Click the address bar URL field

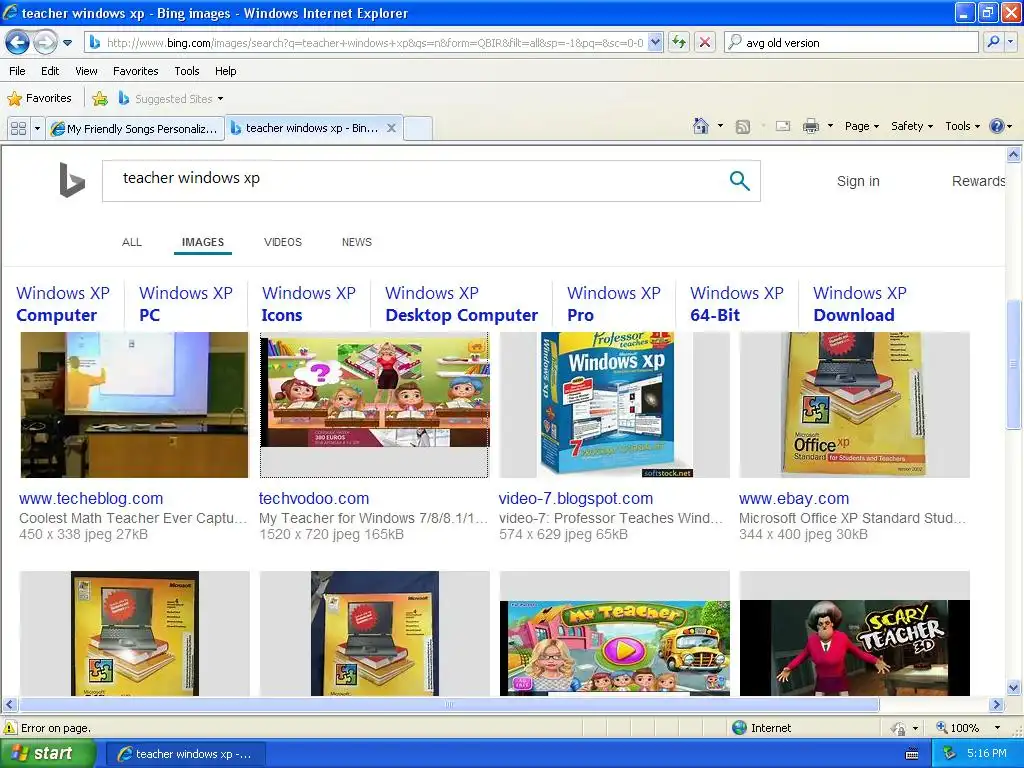pyautogui.click(x=374, y=43)
